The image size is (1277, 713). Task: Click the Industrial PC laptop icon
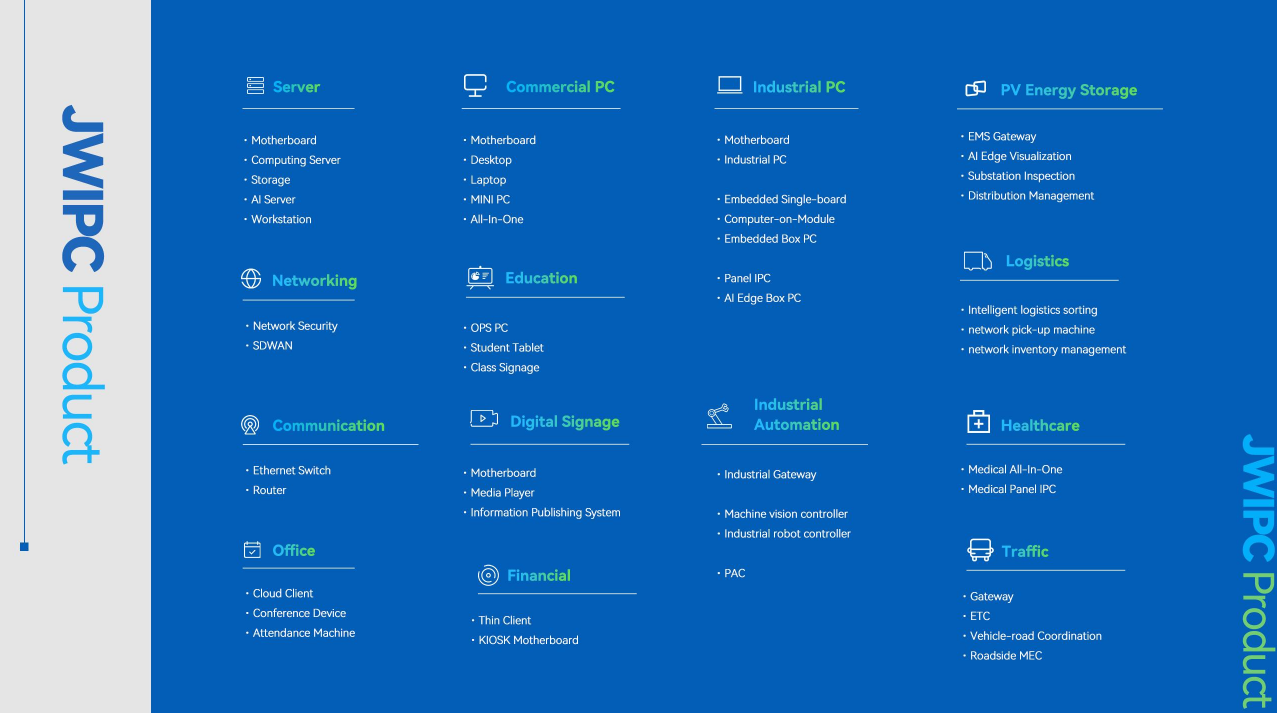coord(729,86)
